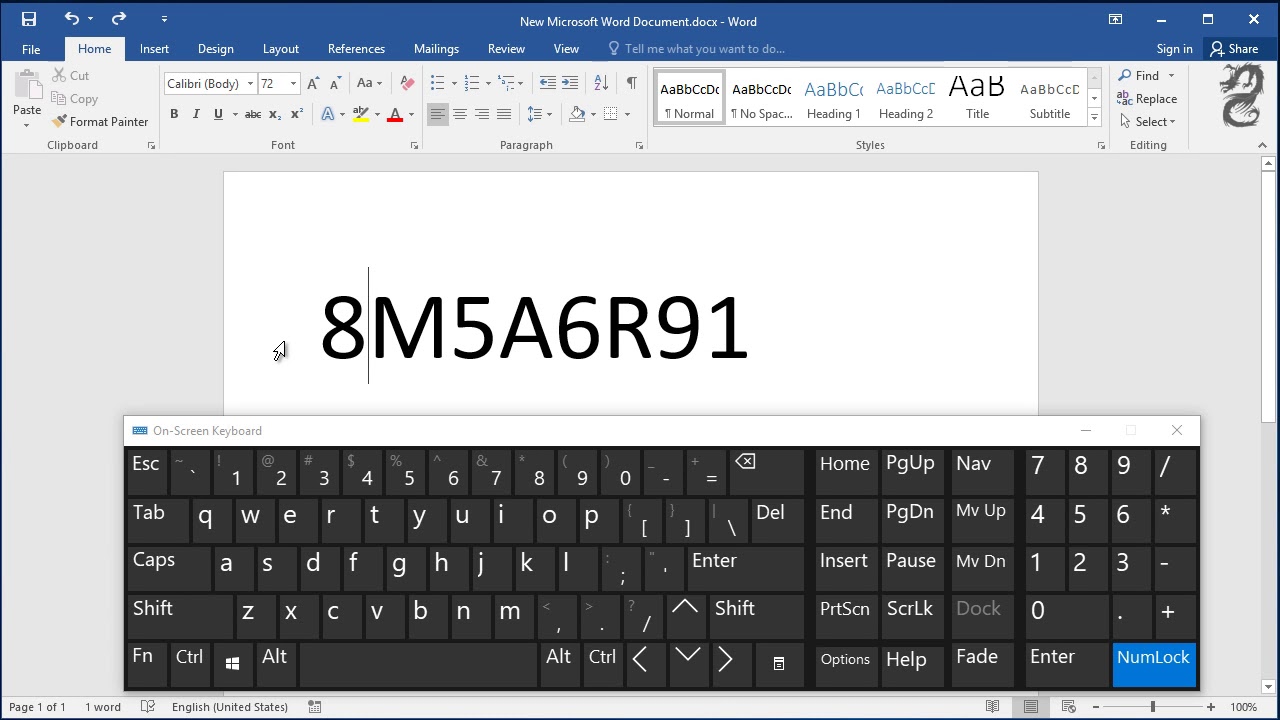Switch to the Layout tab
The height and width of the screenshot is (720, 1280).
[x=281, y=49]
